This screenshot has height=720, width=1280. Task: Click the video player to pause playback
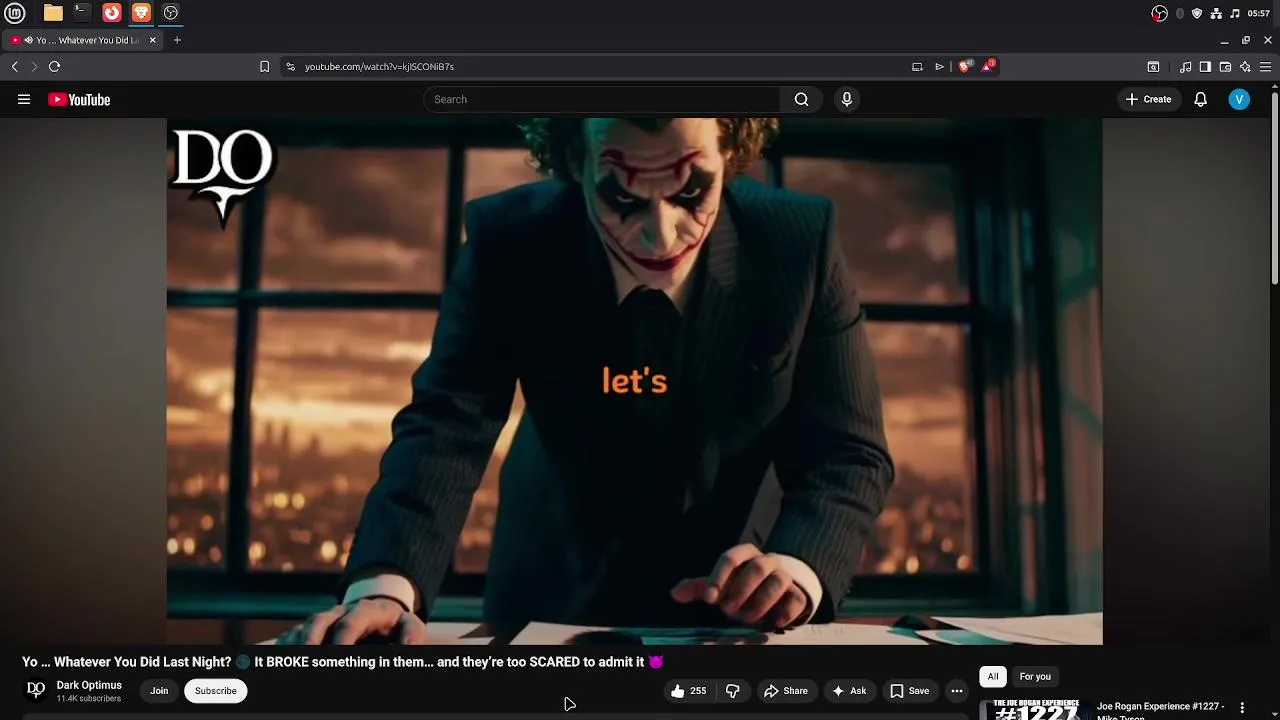pos(634,381)
